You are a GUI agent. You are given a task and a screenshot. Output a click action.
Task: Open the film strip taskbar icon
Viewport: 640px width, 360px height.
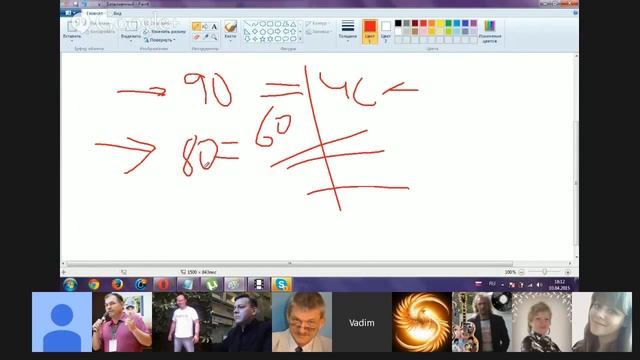click(258, 284)
